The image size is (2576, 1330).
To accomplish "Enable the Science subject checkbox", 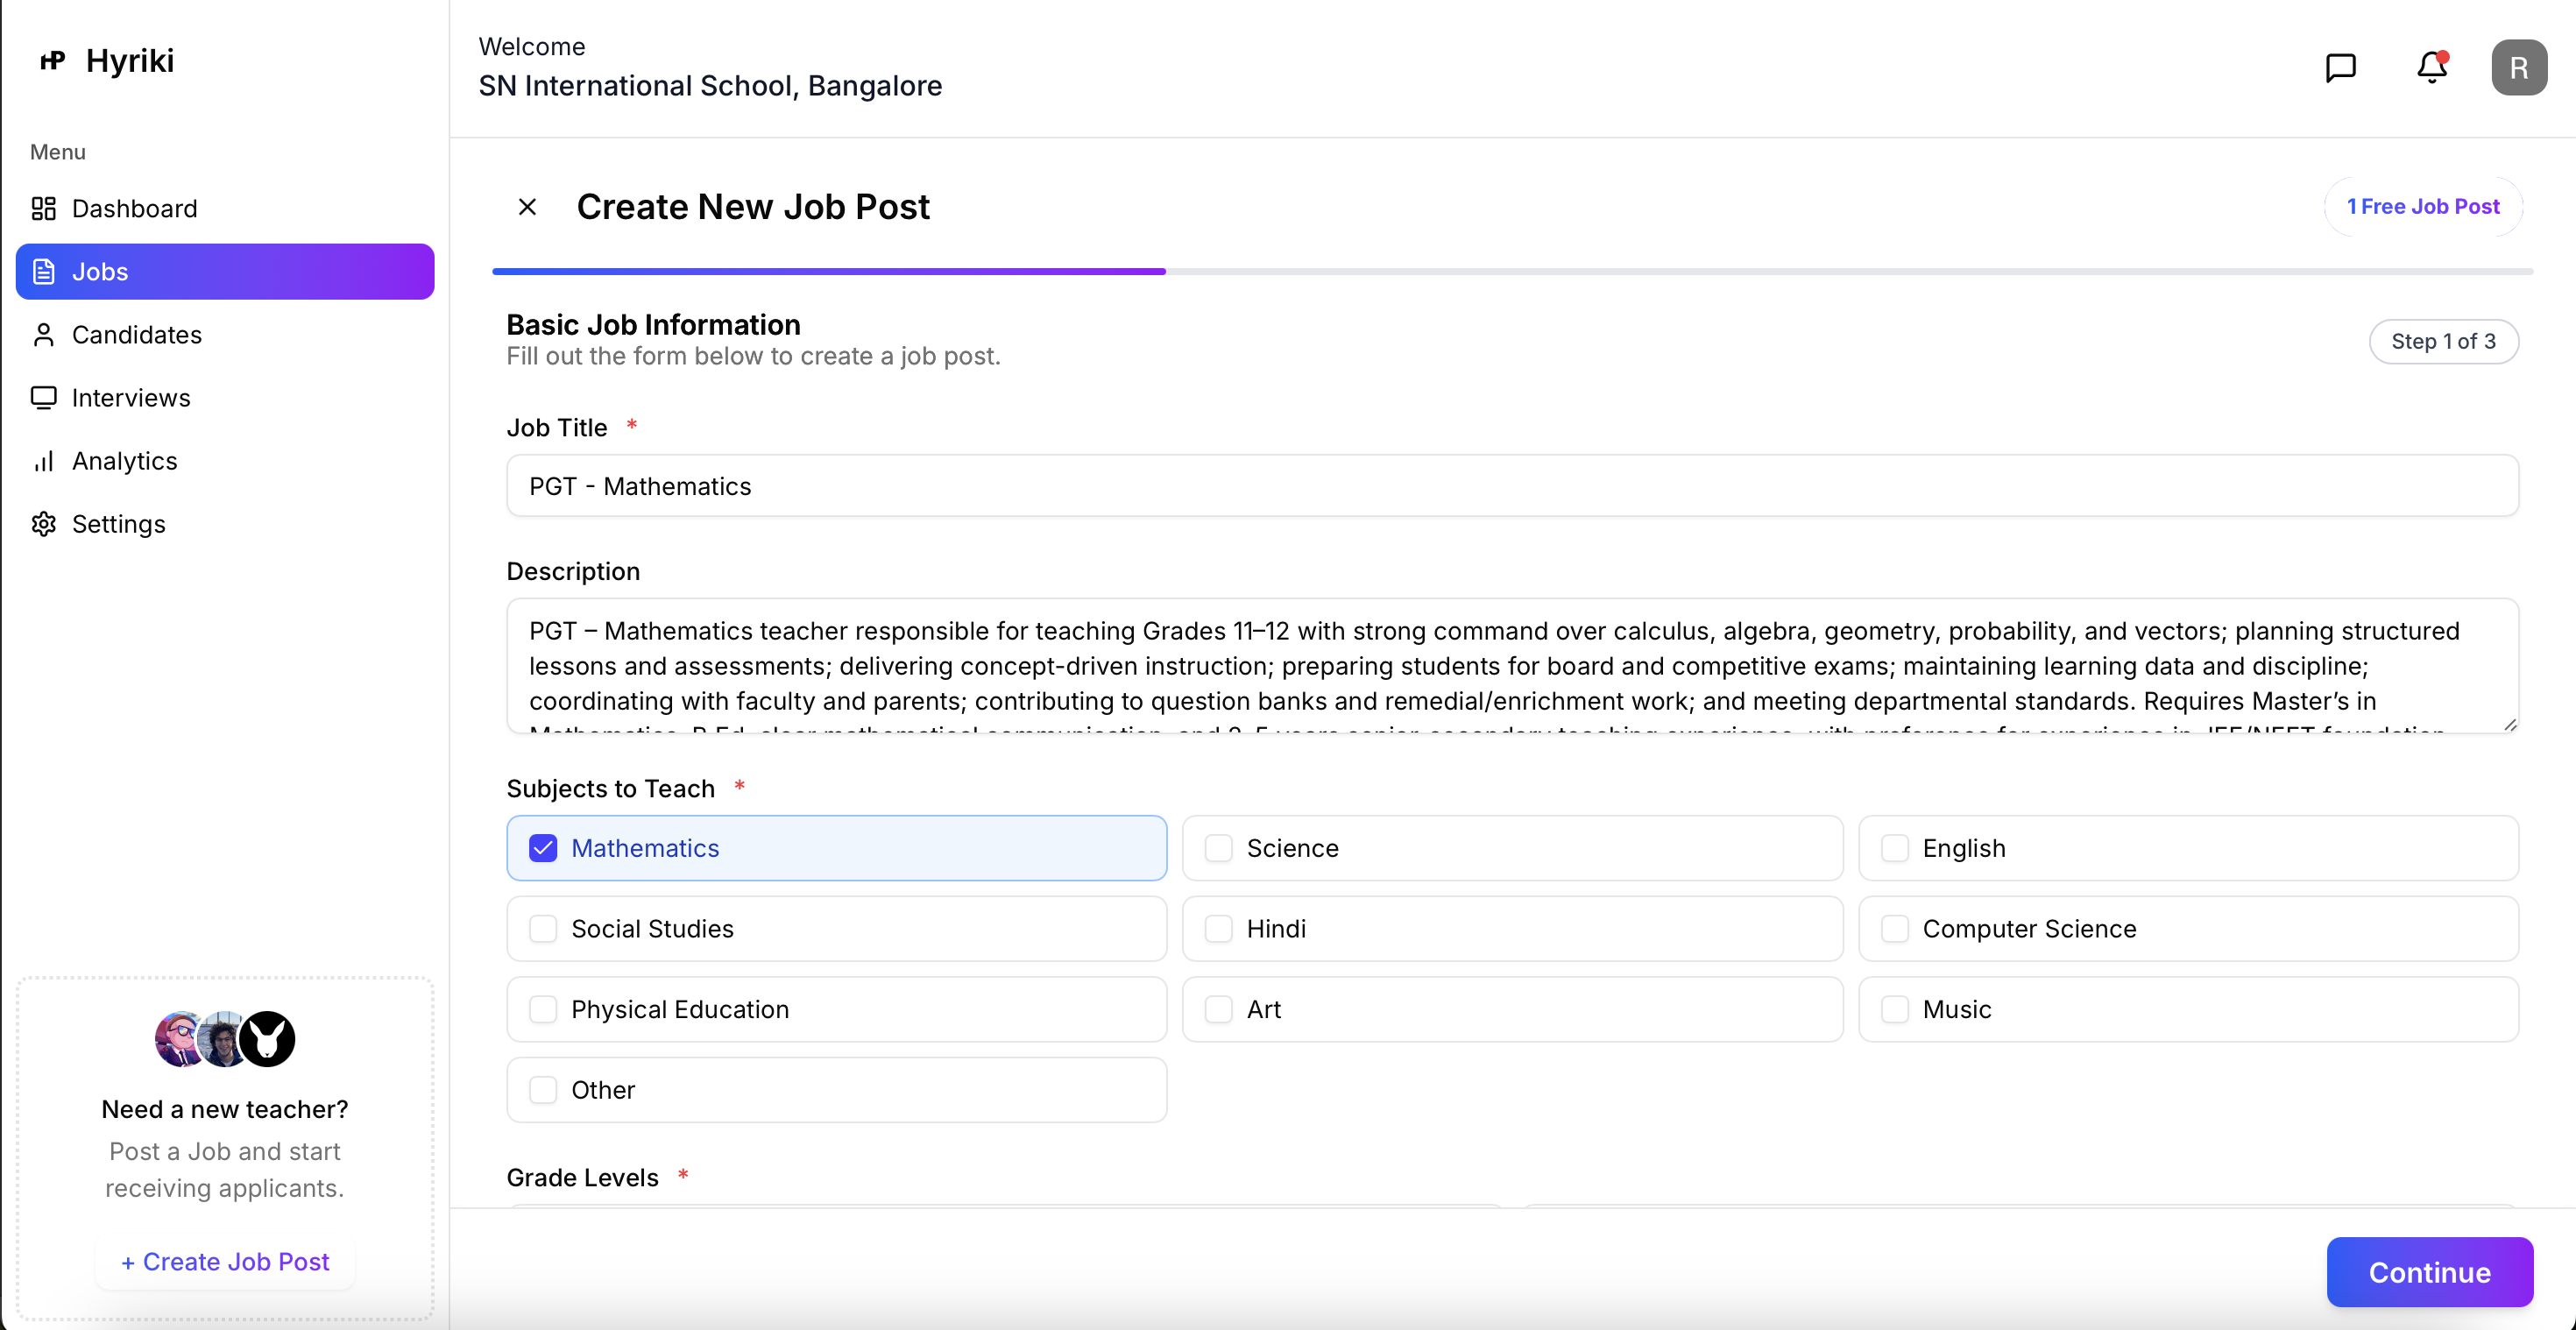I will (x=1219, y=847).
